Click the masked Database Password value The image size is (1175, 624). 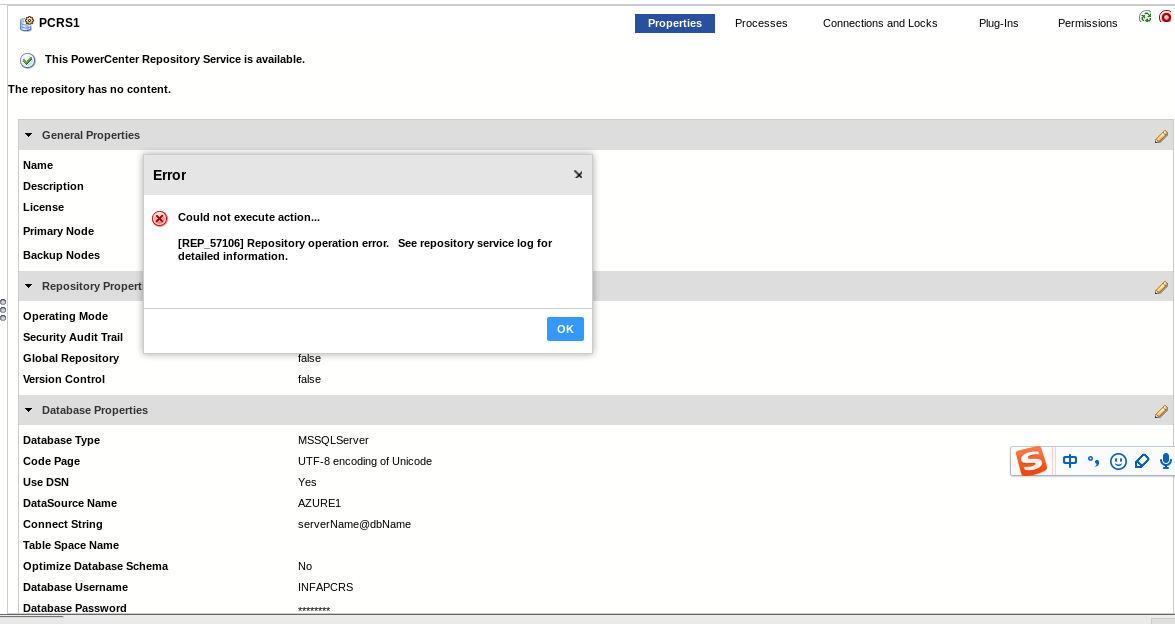click(314, 609)
